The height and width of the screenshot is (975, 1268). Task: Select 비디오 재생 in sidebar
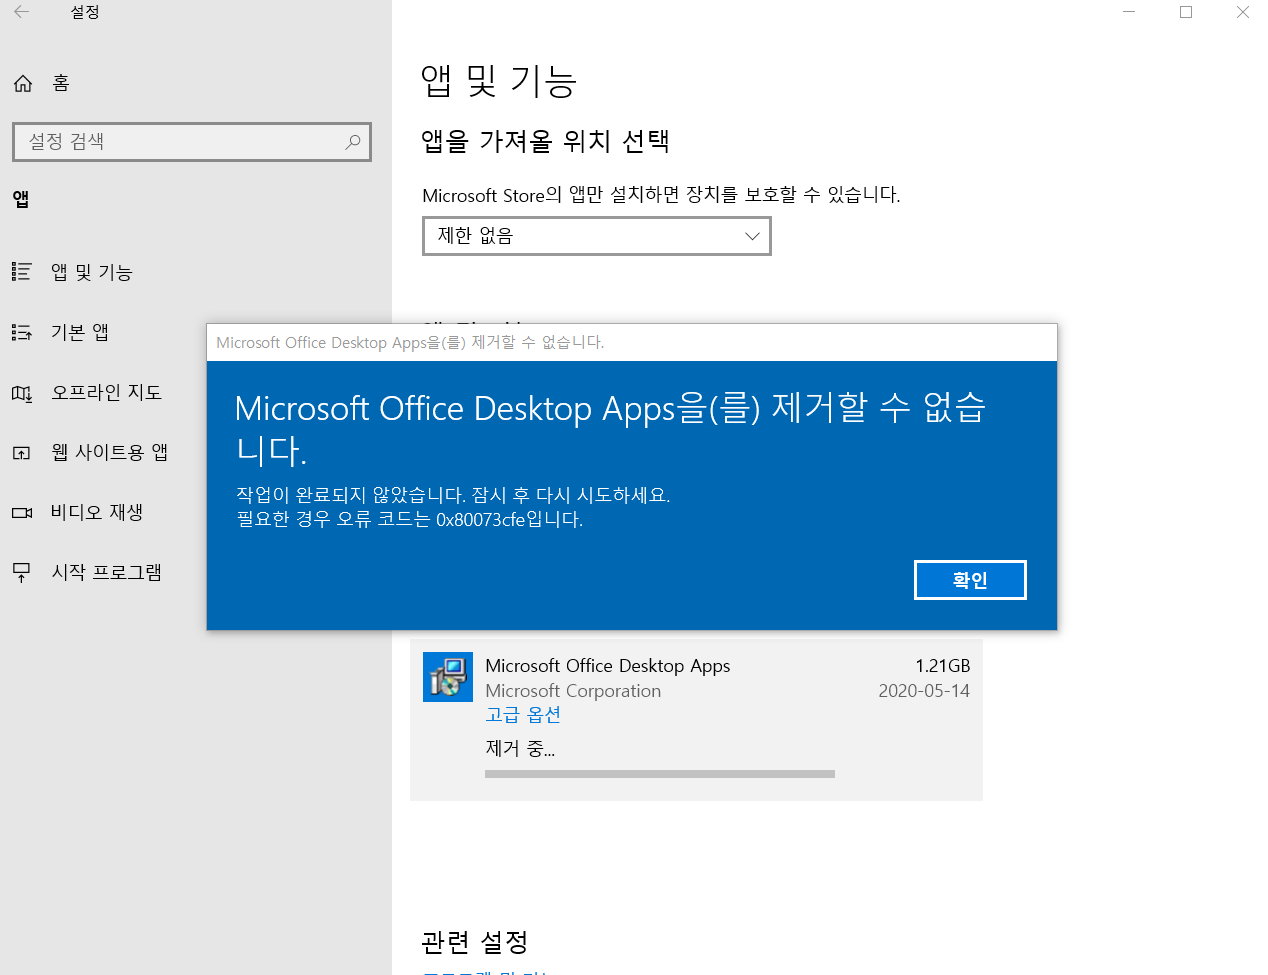click(x=97, y=512)
